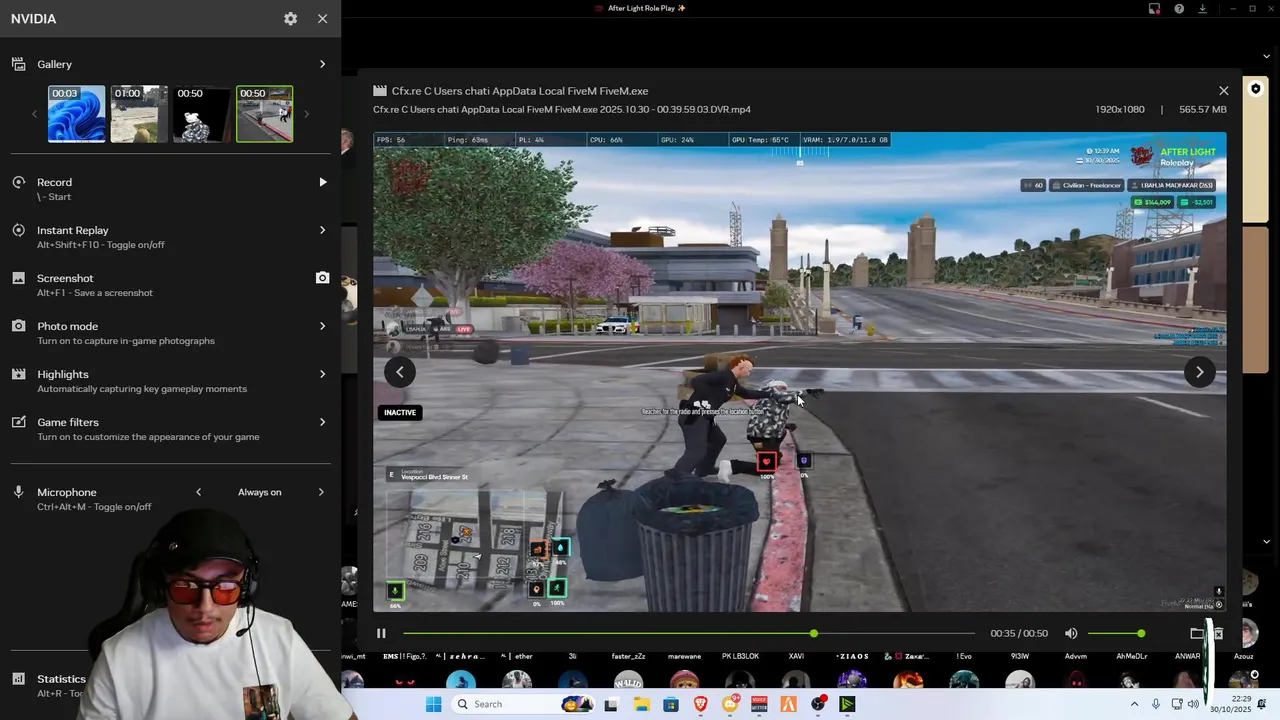Switch microphone mode with left chevron
This screenshot has height=720, width=1280.
[x=198, y=492]
